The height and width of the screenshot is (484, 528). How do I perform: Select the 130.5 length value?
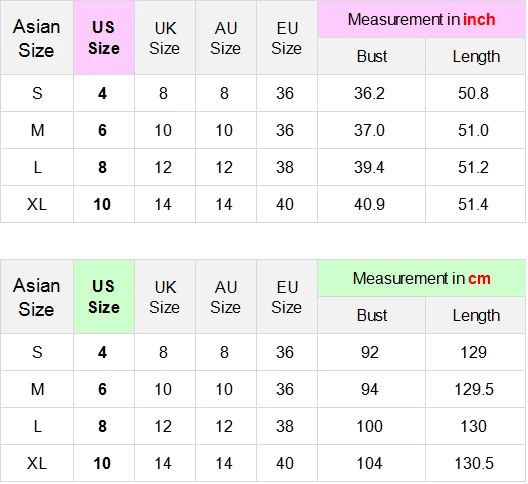pos(474,463)
